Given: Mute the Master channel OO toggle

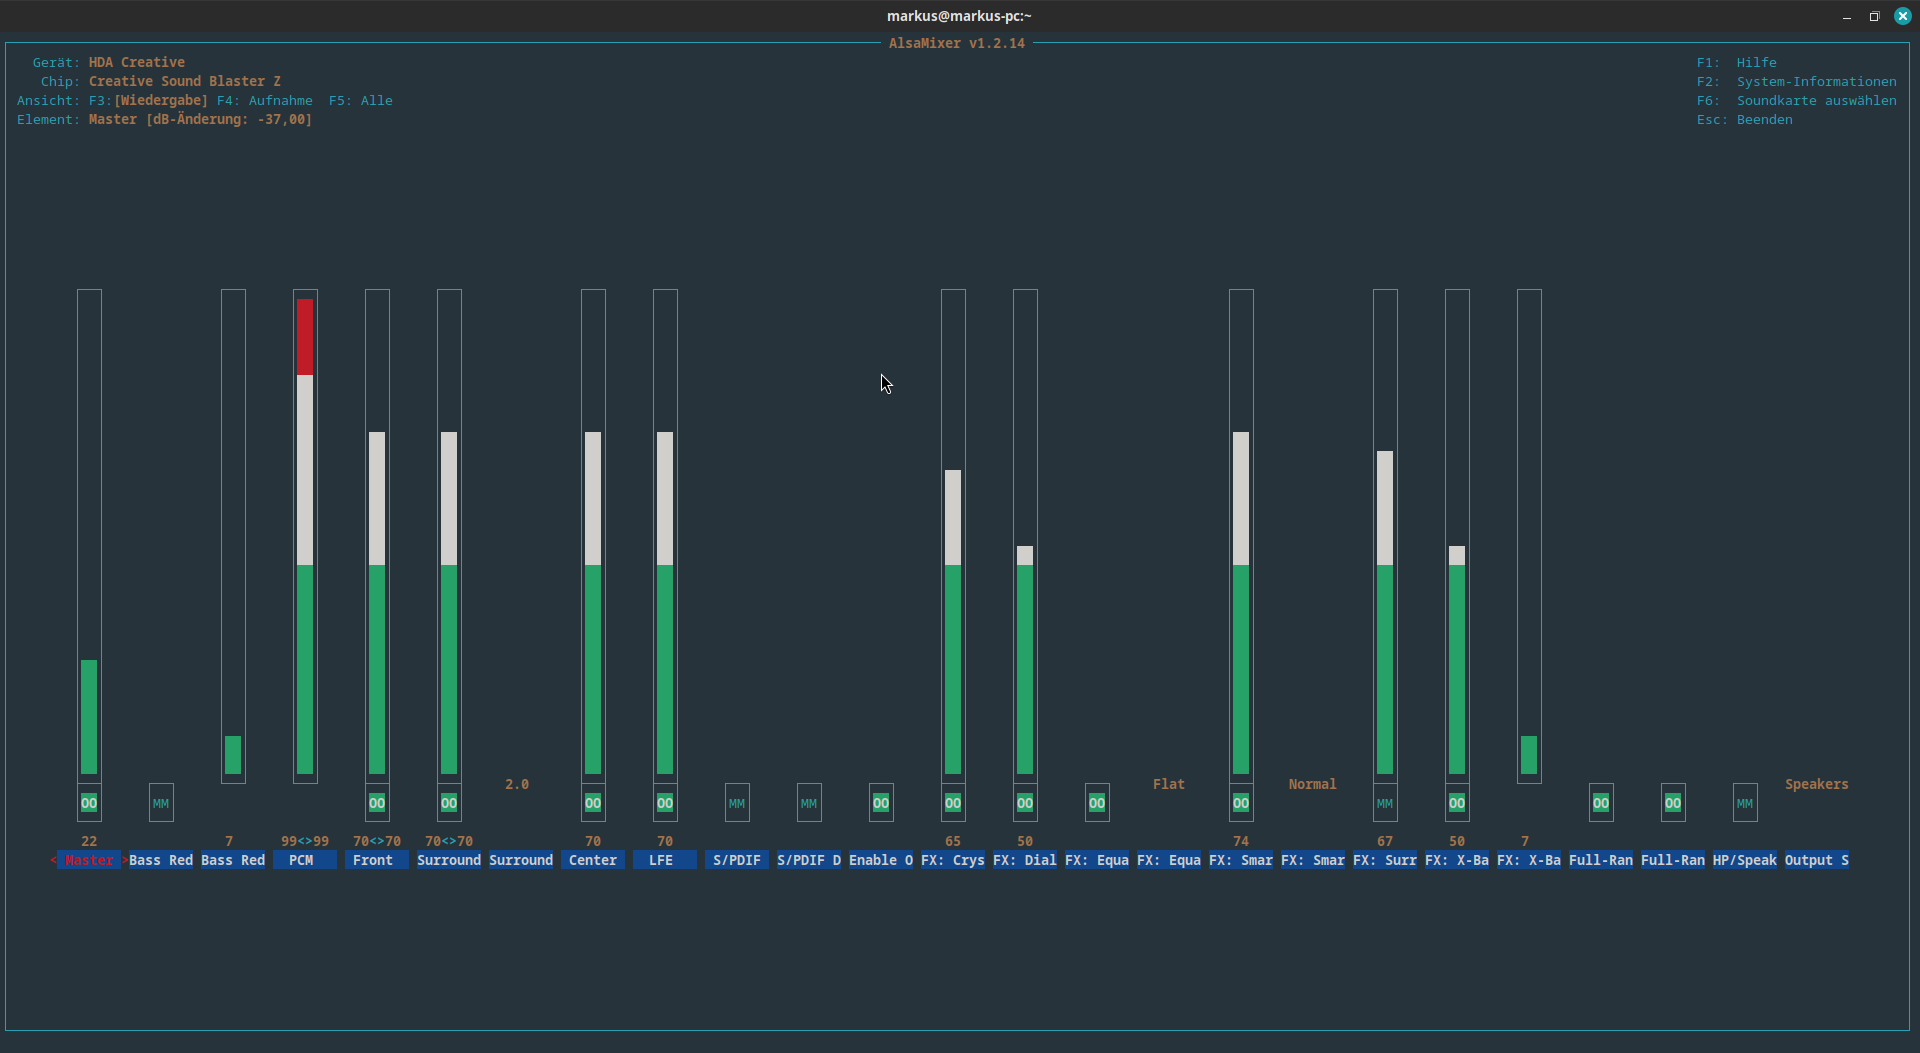Looking at the screenshot, I should click(x=89, y=803).
